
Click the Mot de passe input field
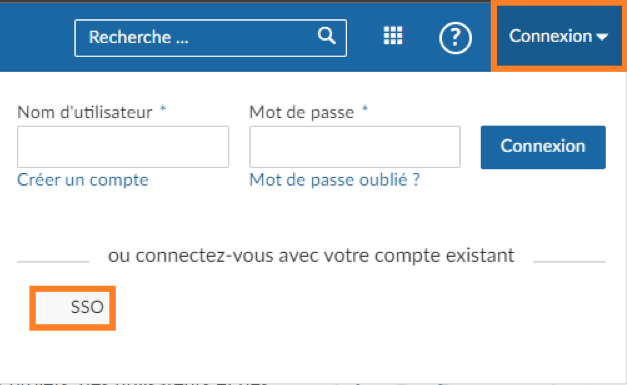[x=355, y=147]
